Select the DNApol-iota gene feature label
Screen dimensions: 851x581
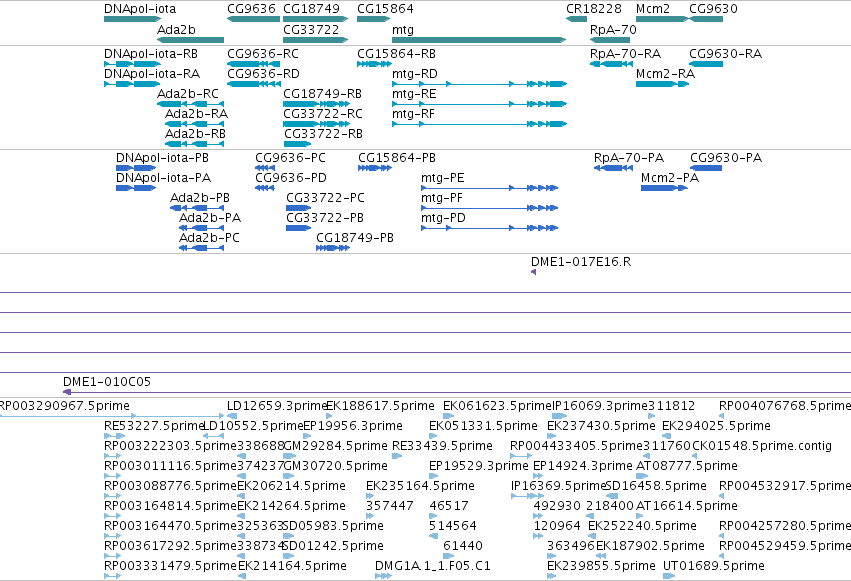coord(140,9)
